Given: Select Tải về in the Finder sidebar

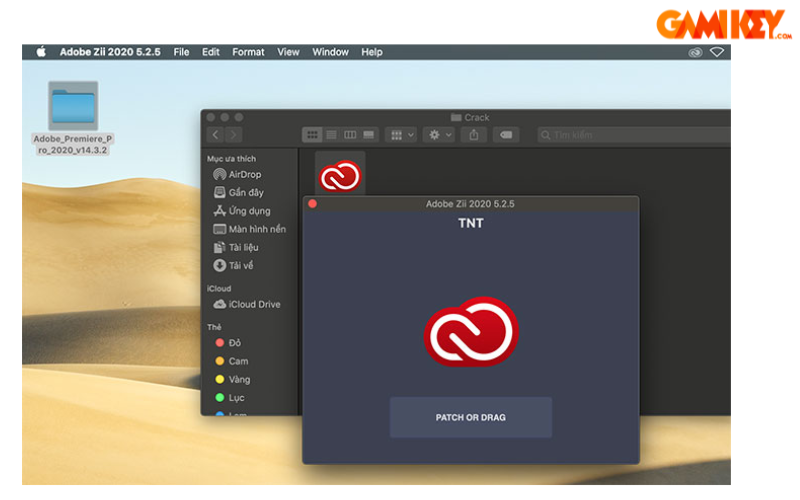Looking at the screenshot, I should [233, 265].
